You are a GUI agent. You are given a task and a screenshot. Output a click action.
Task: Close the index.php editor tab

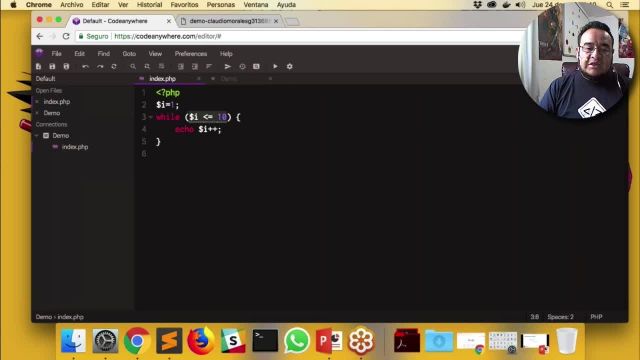[199, 79]
